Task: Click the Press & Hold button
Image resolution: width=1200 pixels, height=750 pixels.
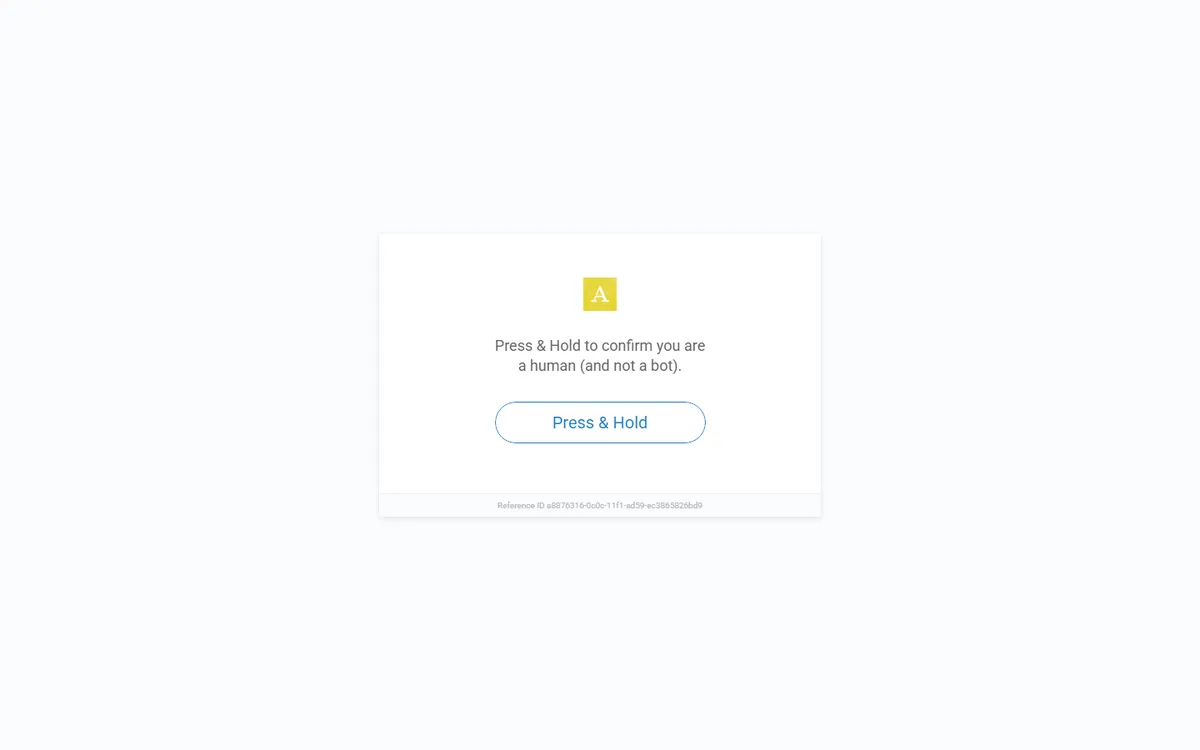Action: pyautogui.click(x=600, y=422)
